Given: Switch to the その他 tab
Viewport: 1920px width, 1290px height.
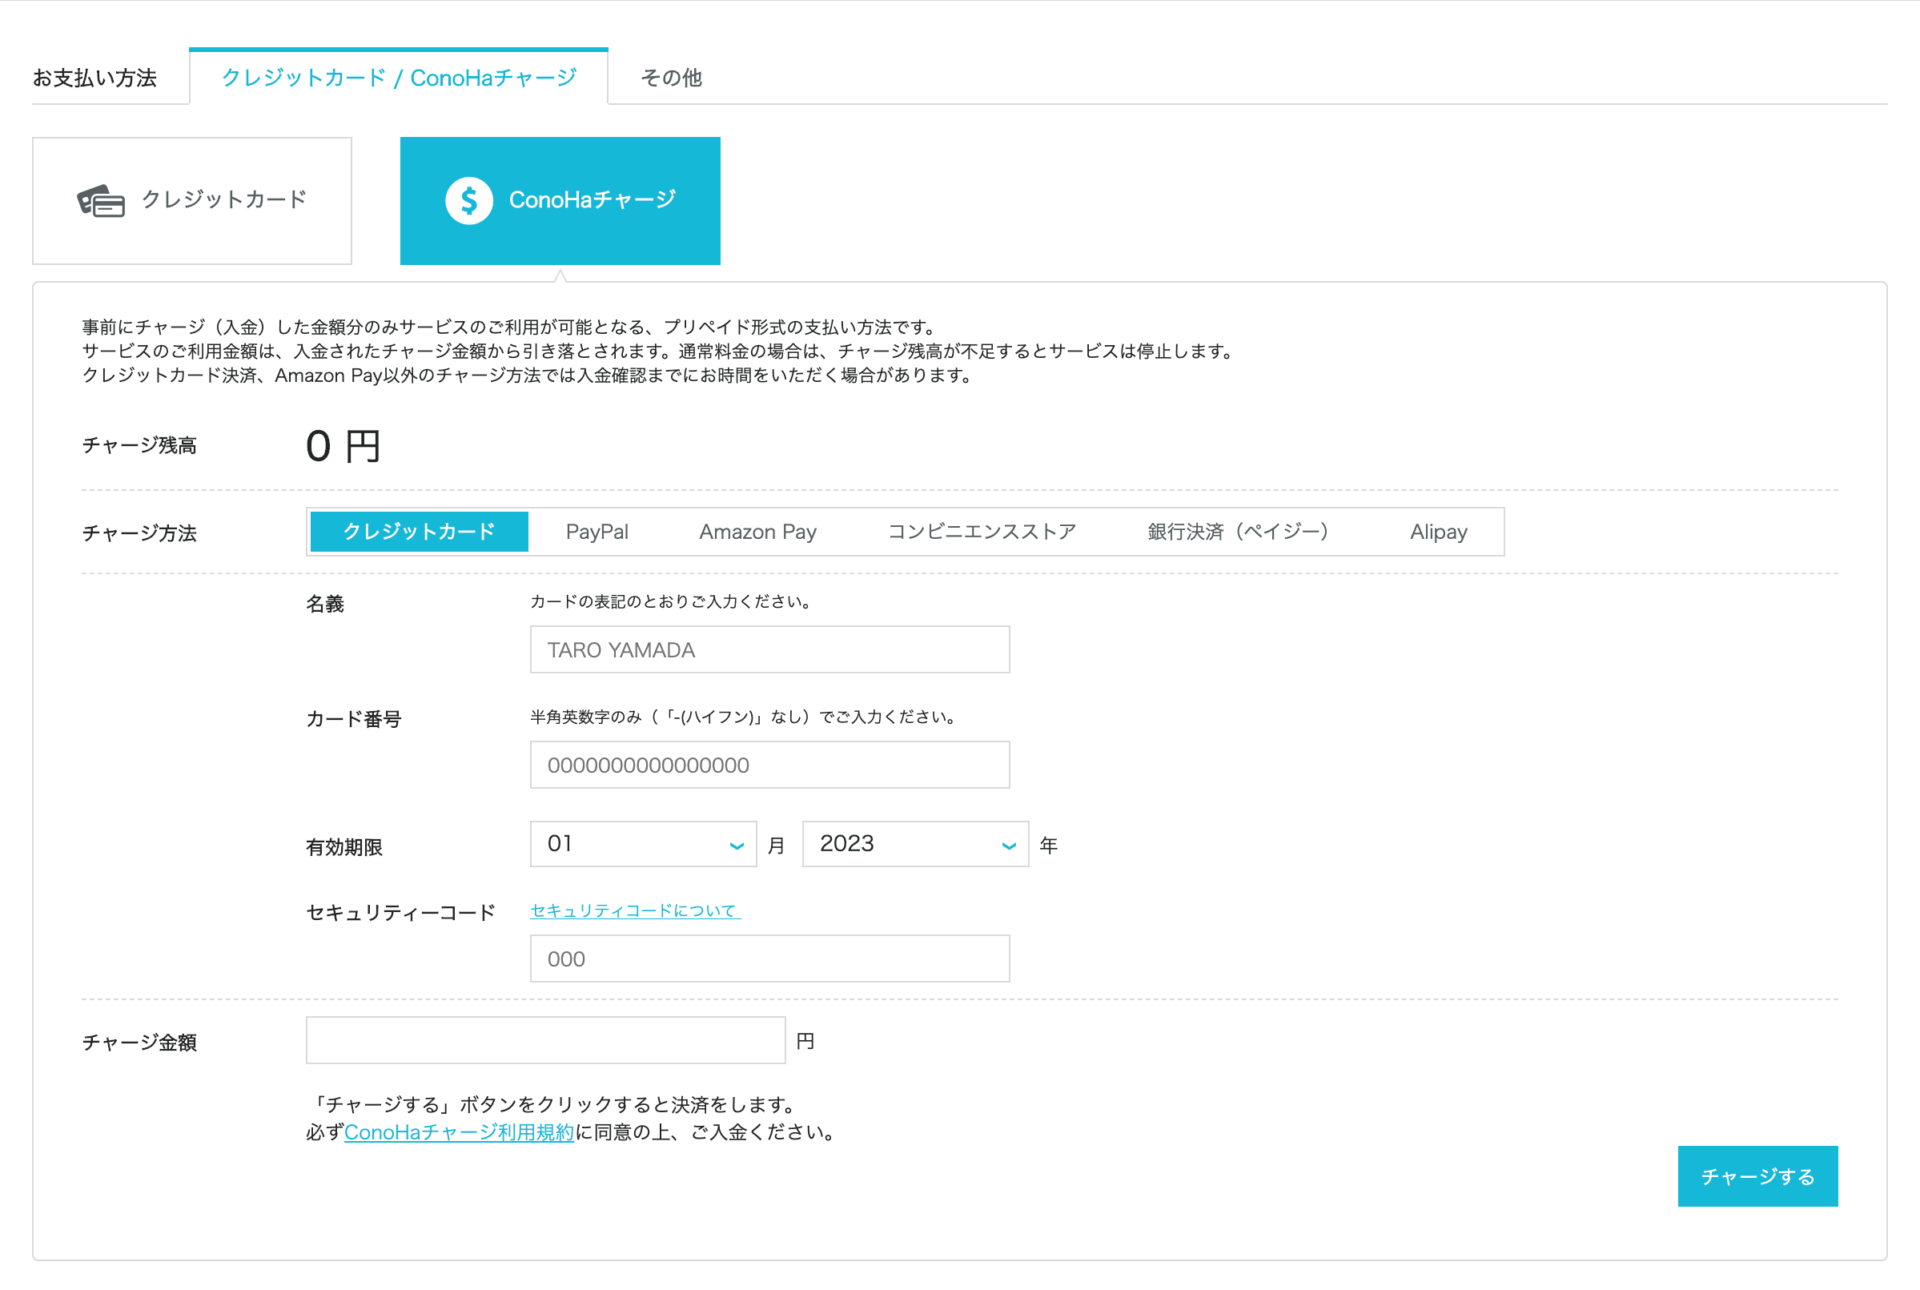Looking at the screenshot, I should click(x=671, y=78).
